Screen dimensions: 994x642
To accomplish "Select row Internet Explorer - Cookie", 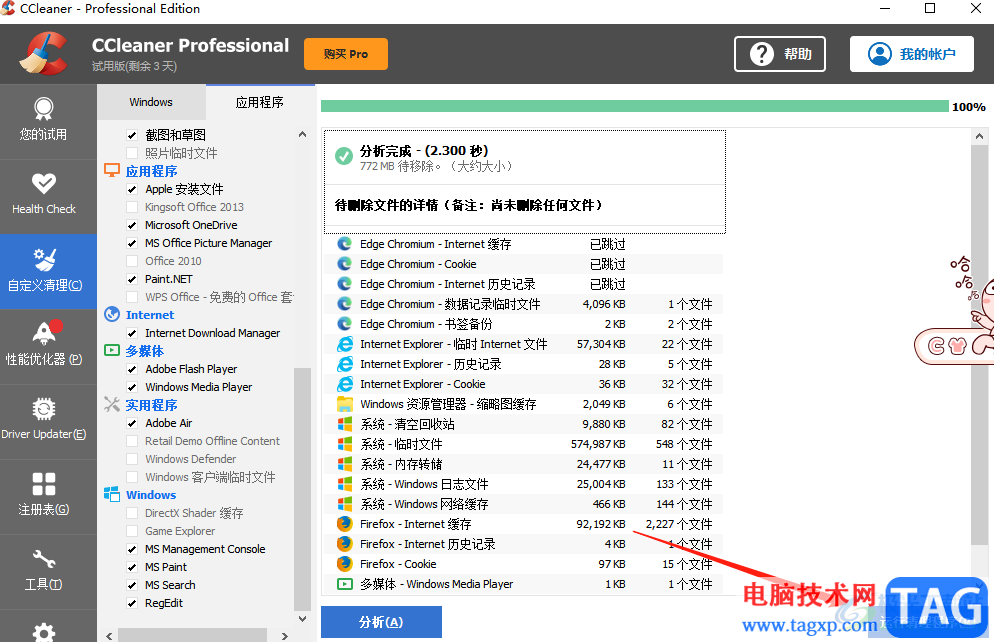I will click(524, 384).
